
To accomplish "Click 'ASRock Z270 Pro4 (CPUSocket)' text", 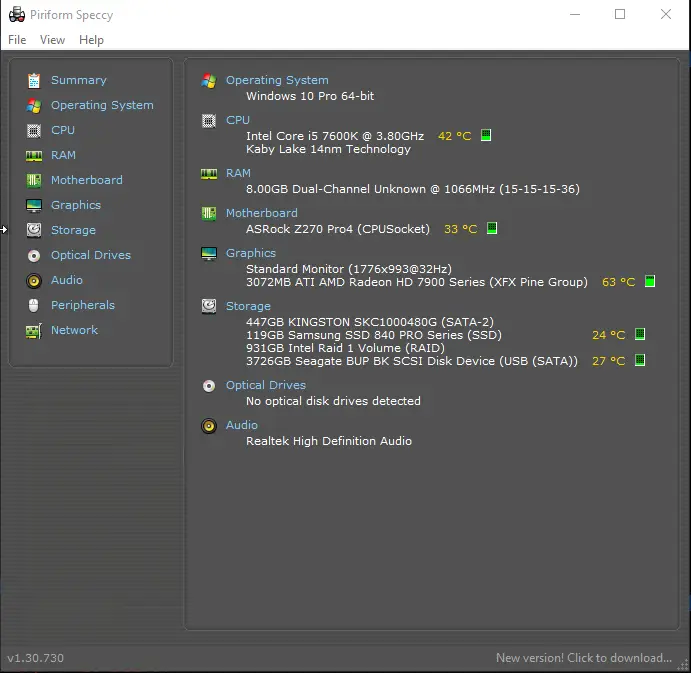I will (x=338, y=229).
